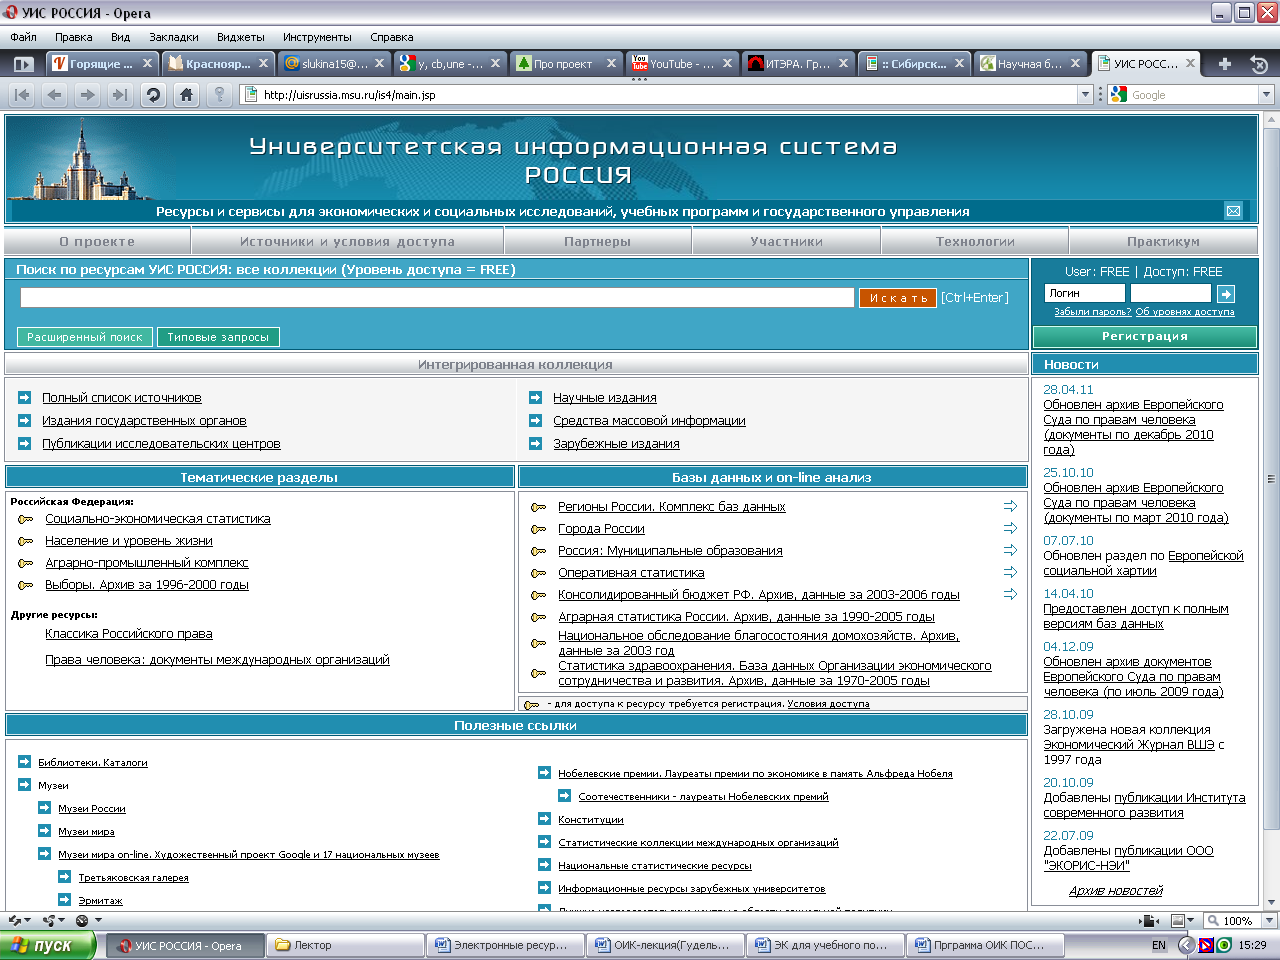This screenshot has height=960, width=1280.
Task: Click the Регистрация button
Action: pos(1145,336)
